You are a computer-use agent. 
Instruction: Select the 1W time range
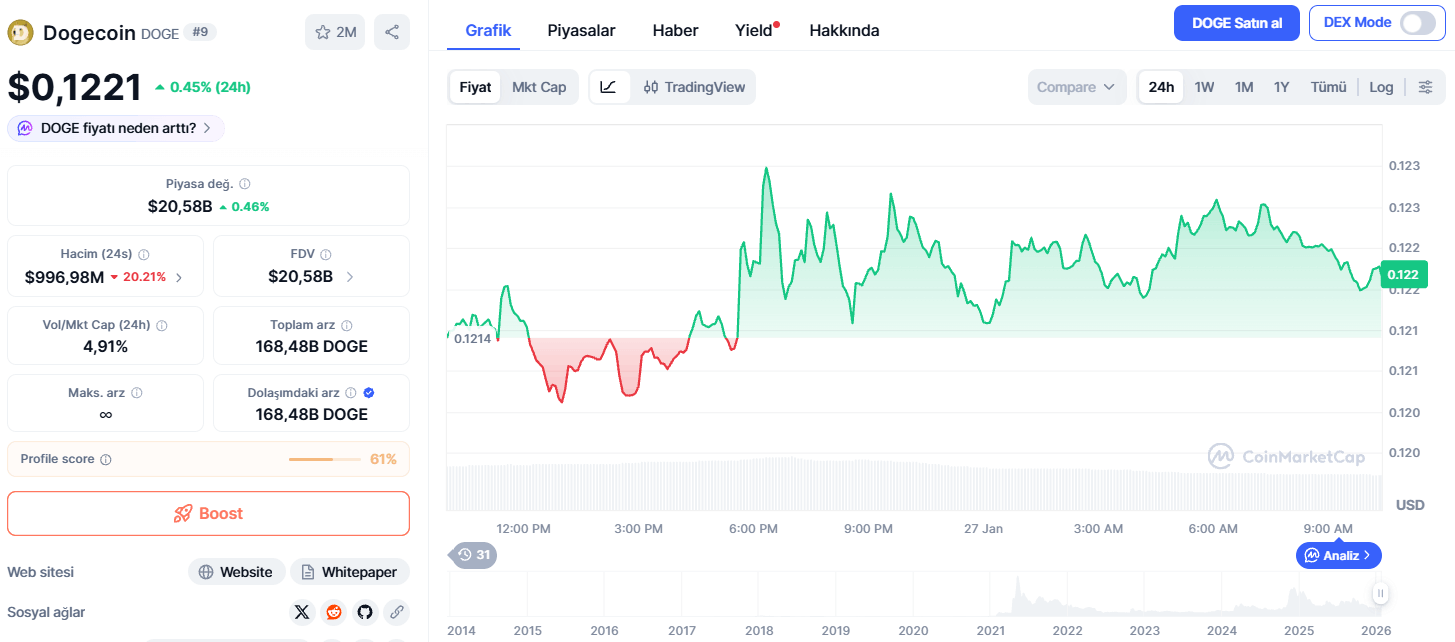point(1204,87)
